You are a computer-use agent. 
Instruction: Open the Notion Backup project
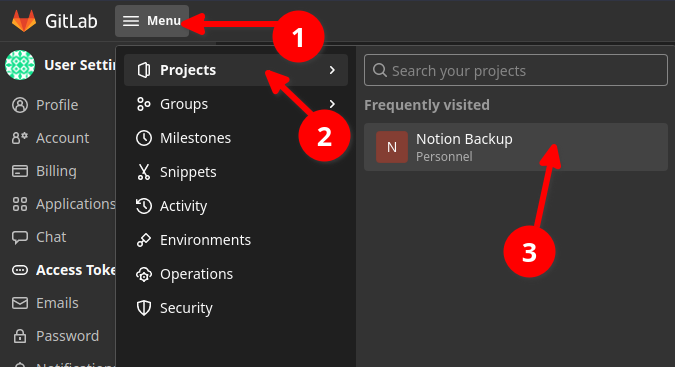(x=516, y=147)
